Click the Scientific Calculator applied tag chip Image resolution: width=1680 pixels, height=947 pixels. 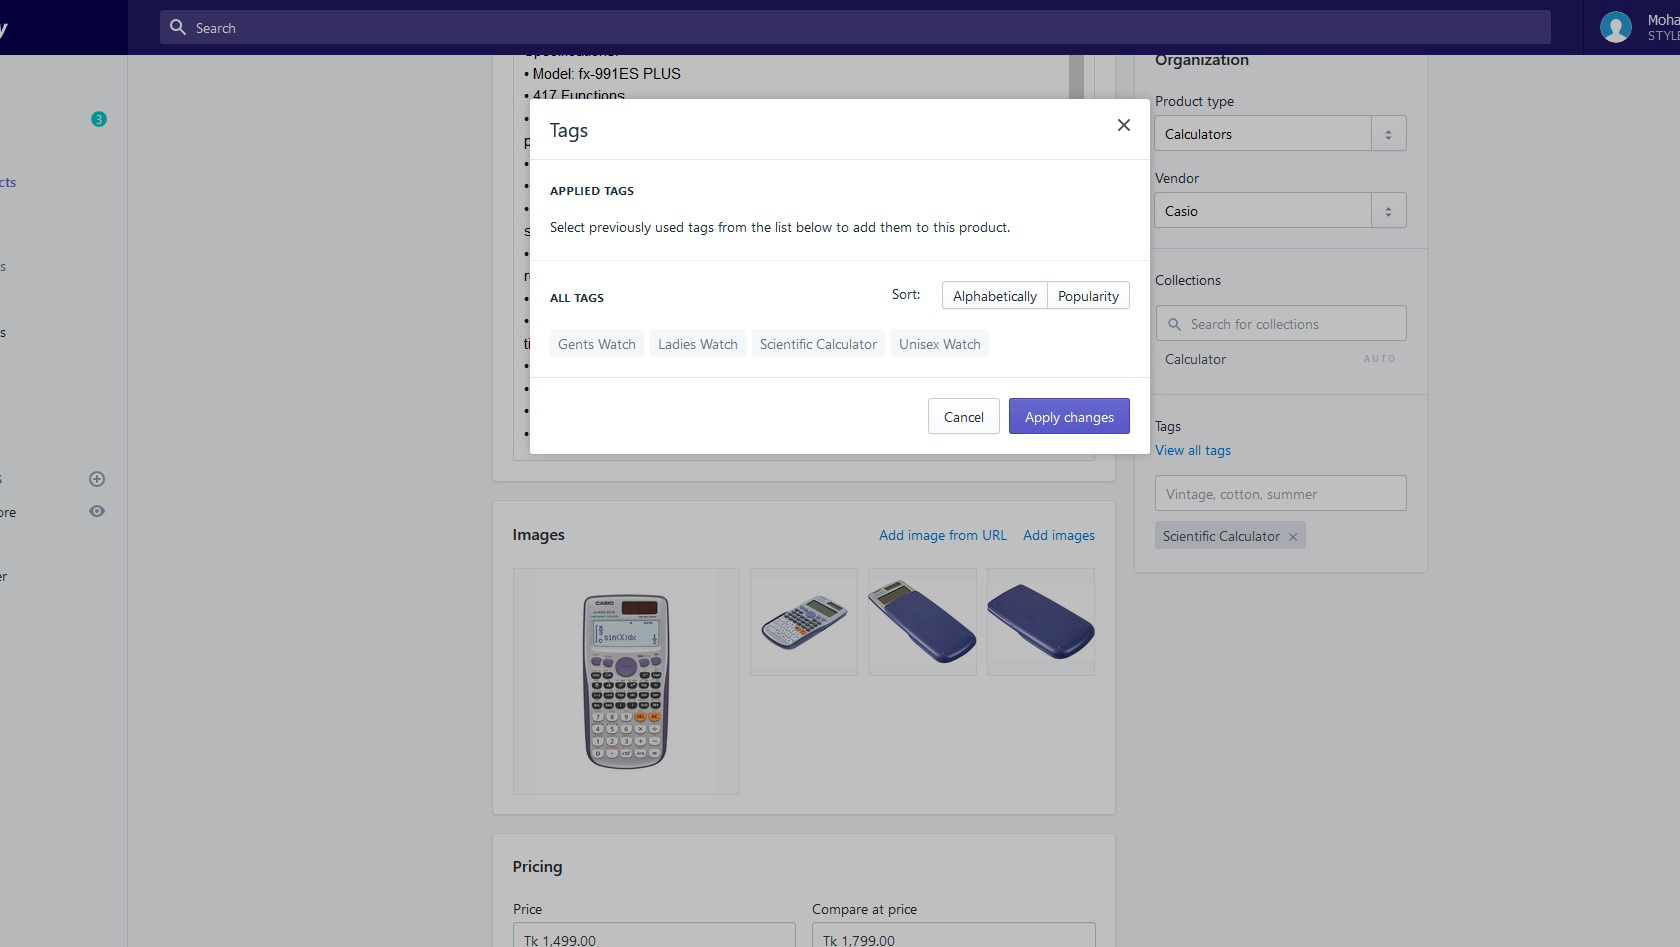tap(1230, 536)
